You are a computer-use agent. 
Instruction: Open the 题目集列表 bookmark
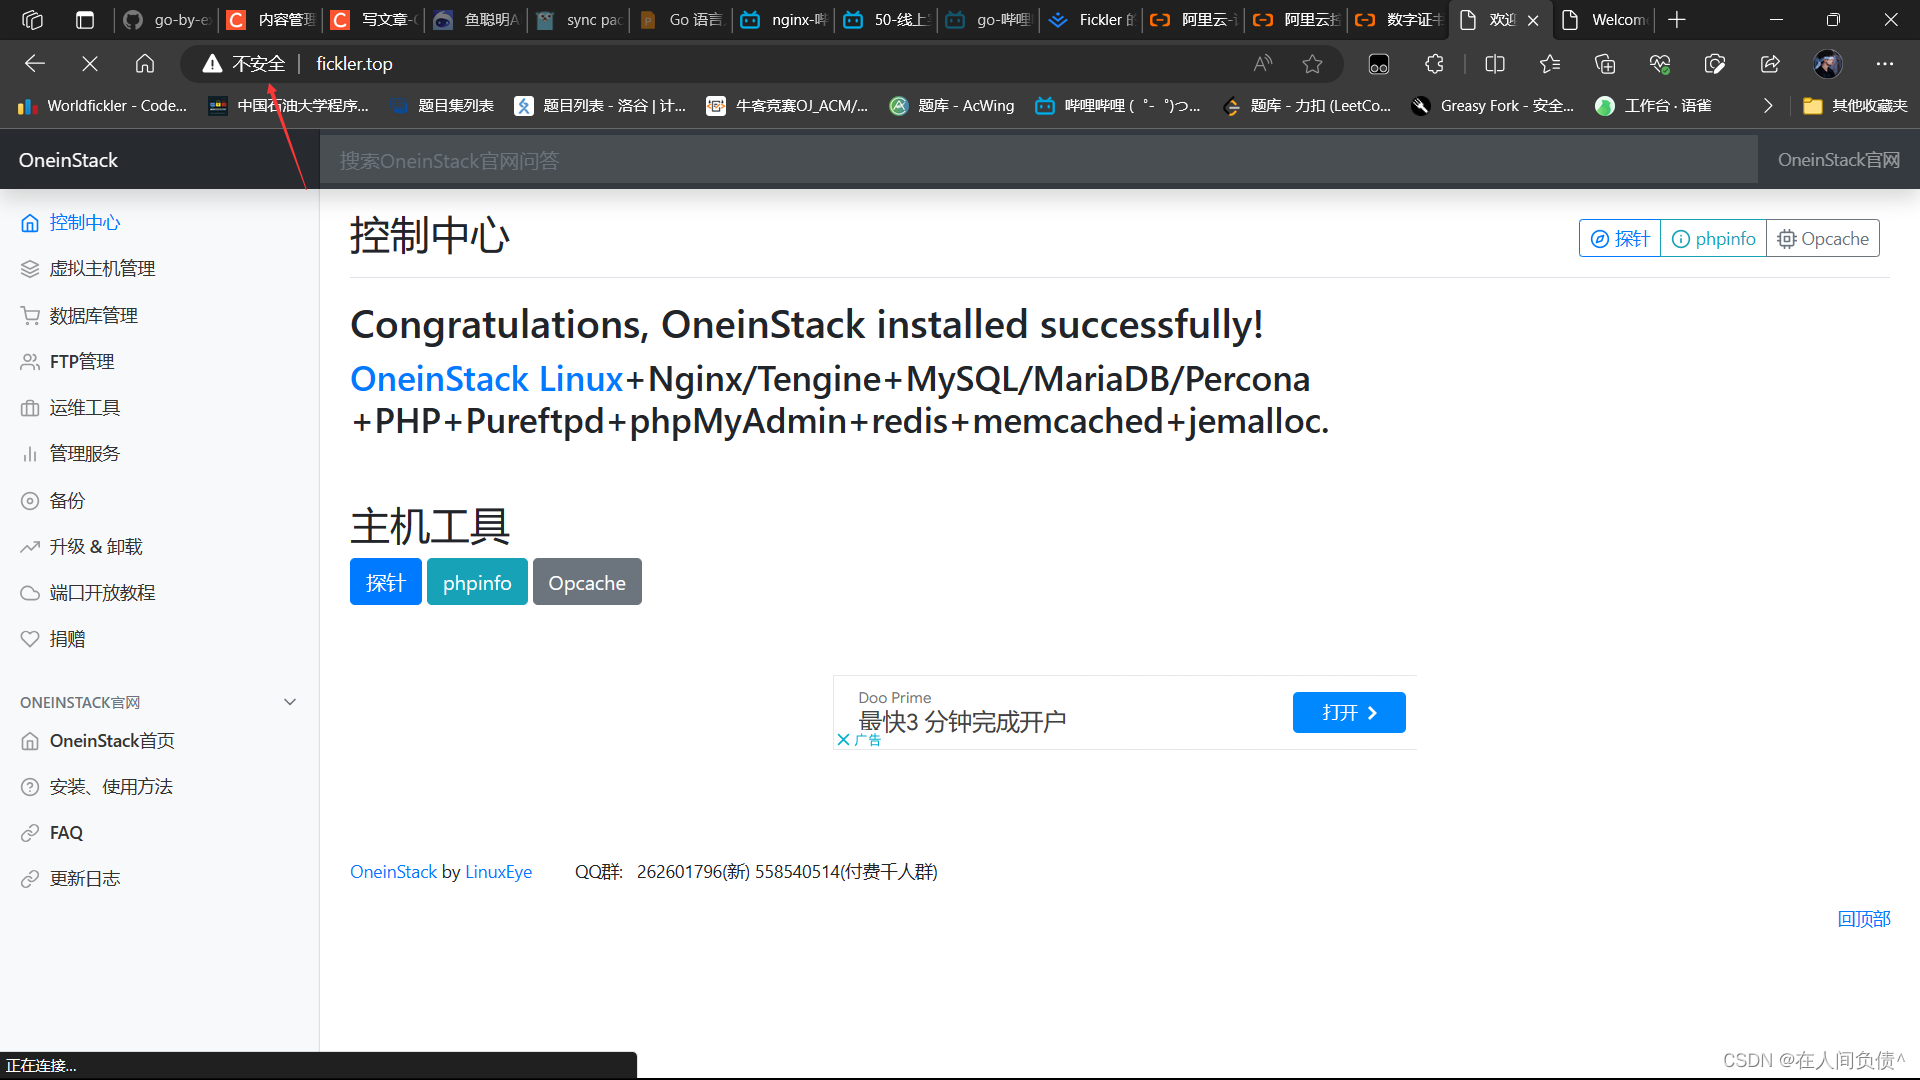pyautogui.click(x=442, y=106)
